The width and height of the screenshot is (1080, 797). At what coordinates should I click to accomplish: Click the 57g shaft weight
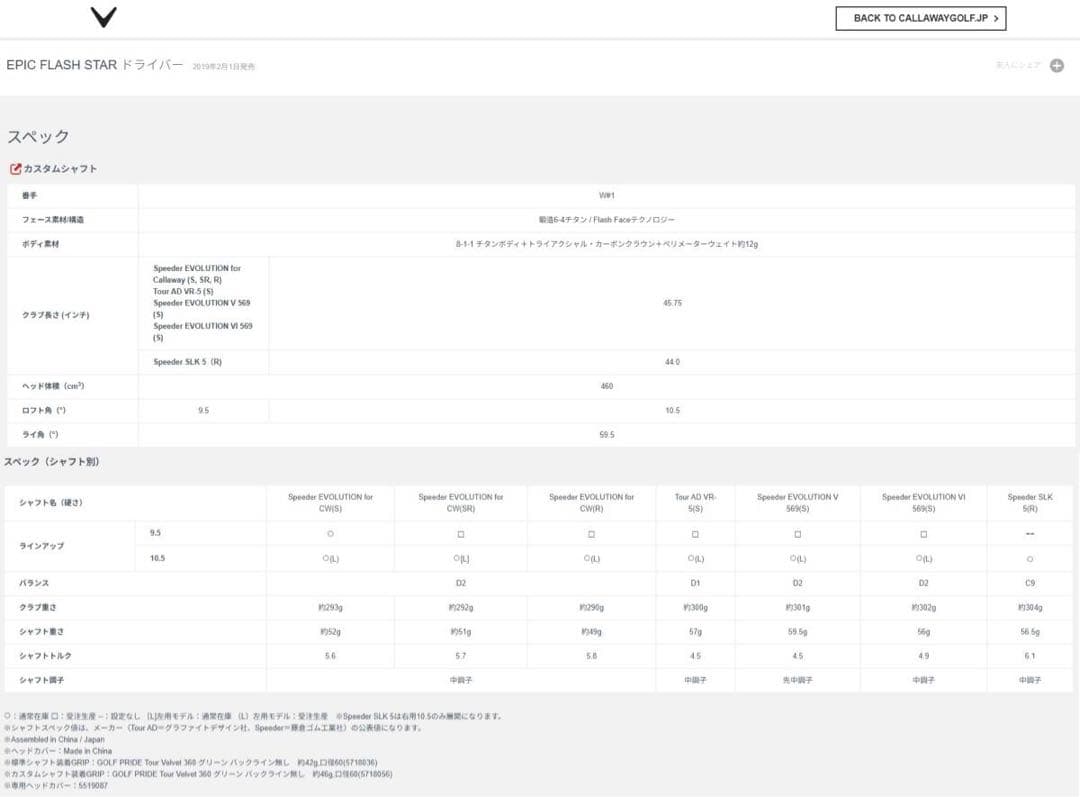click(x=695, y=632)
